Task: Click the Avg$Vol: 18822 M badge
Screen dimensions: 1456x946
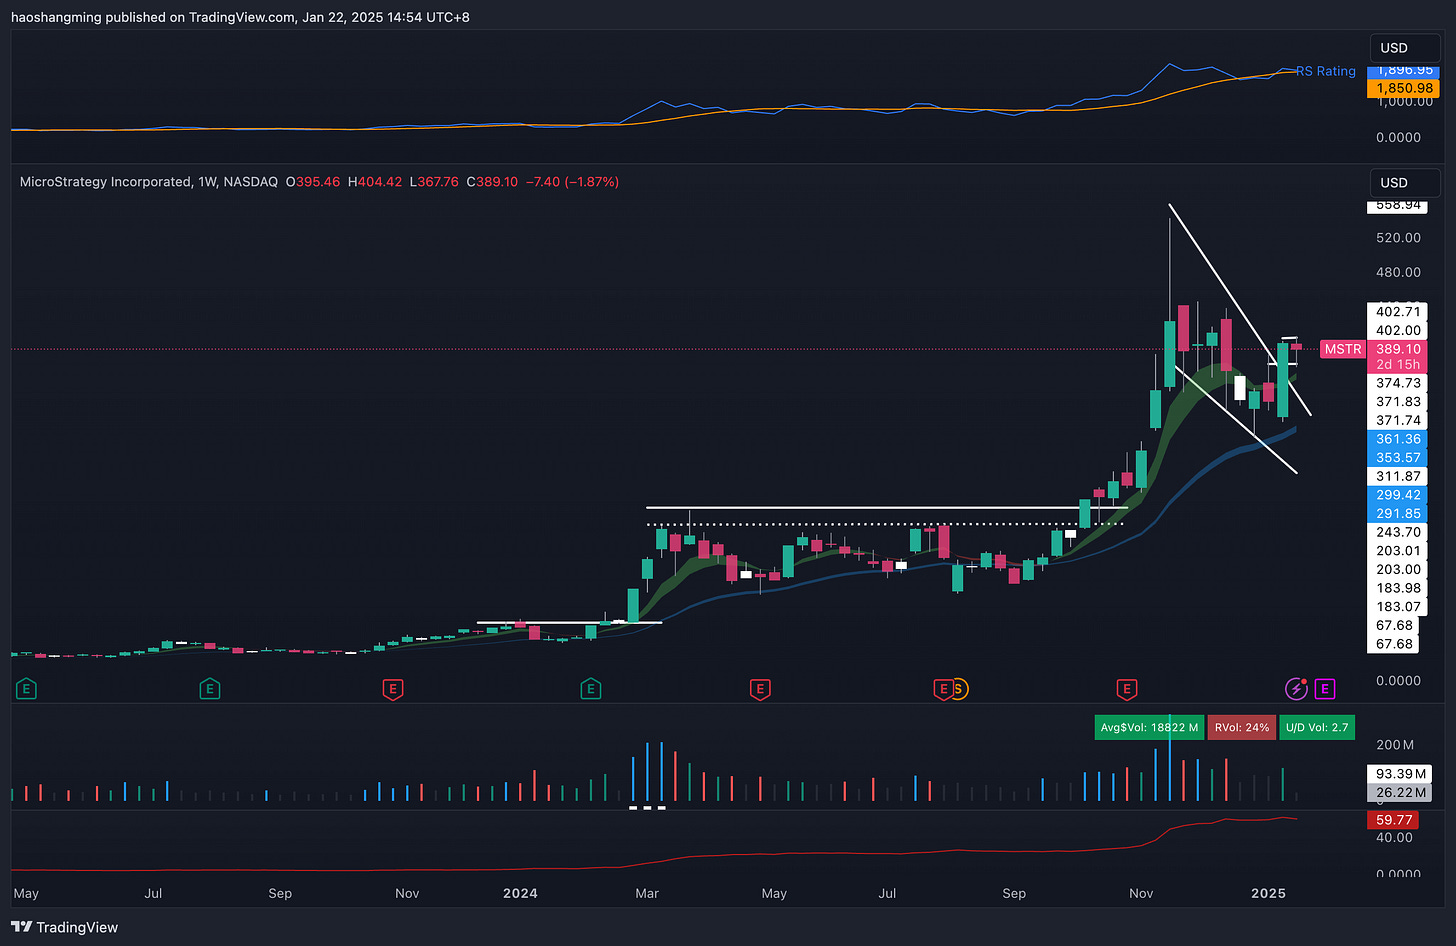Action: point(1149,727)
